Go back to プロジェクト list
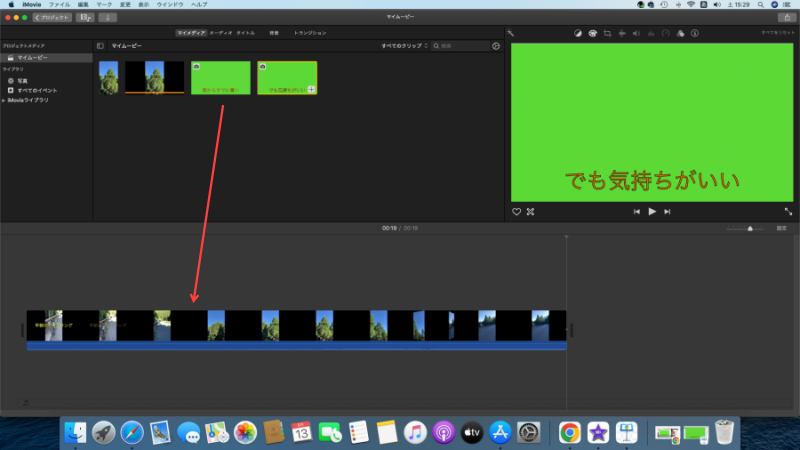Image resolution: width=800 pixels, height=450 pixels. pyautogui.click(x=50, y=17)
